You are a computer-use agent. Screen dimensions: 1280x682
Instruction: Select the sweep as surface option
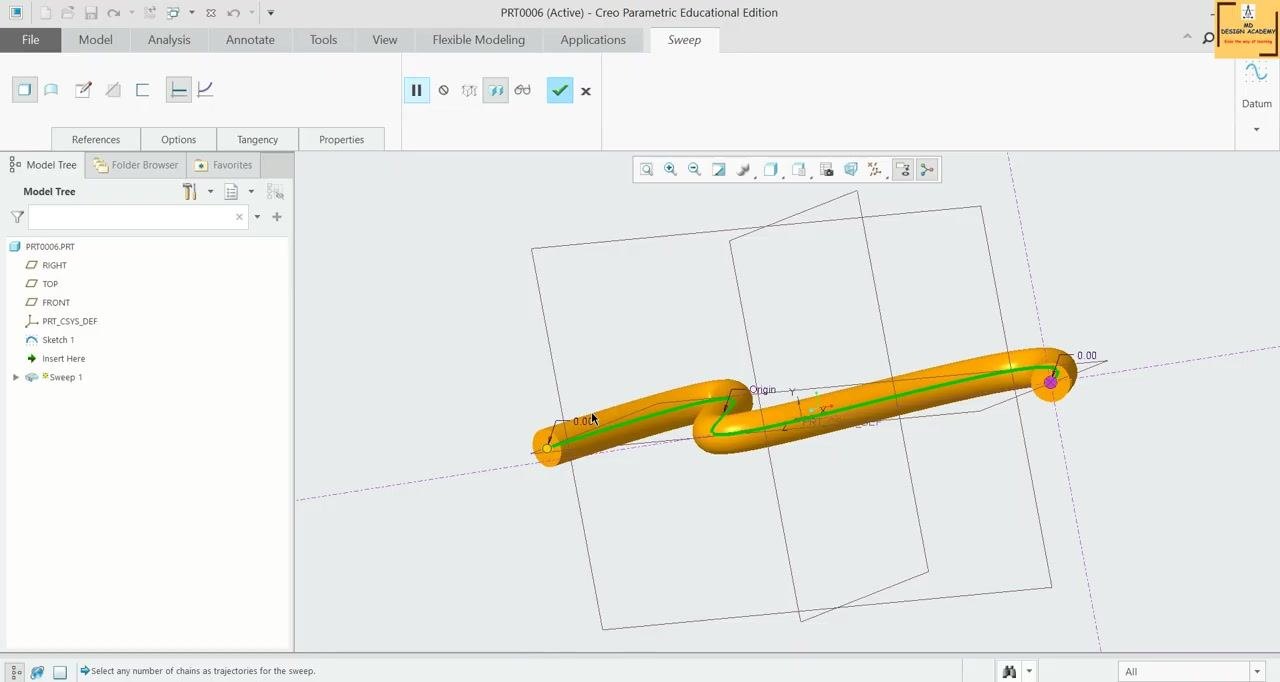click(51, 90)
